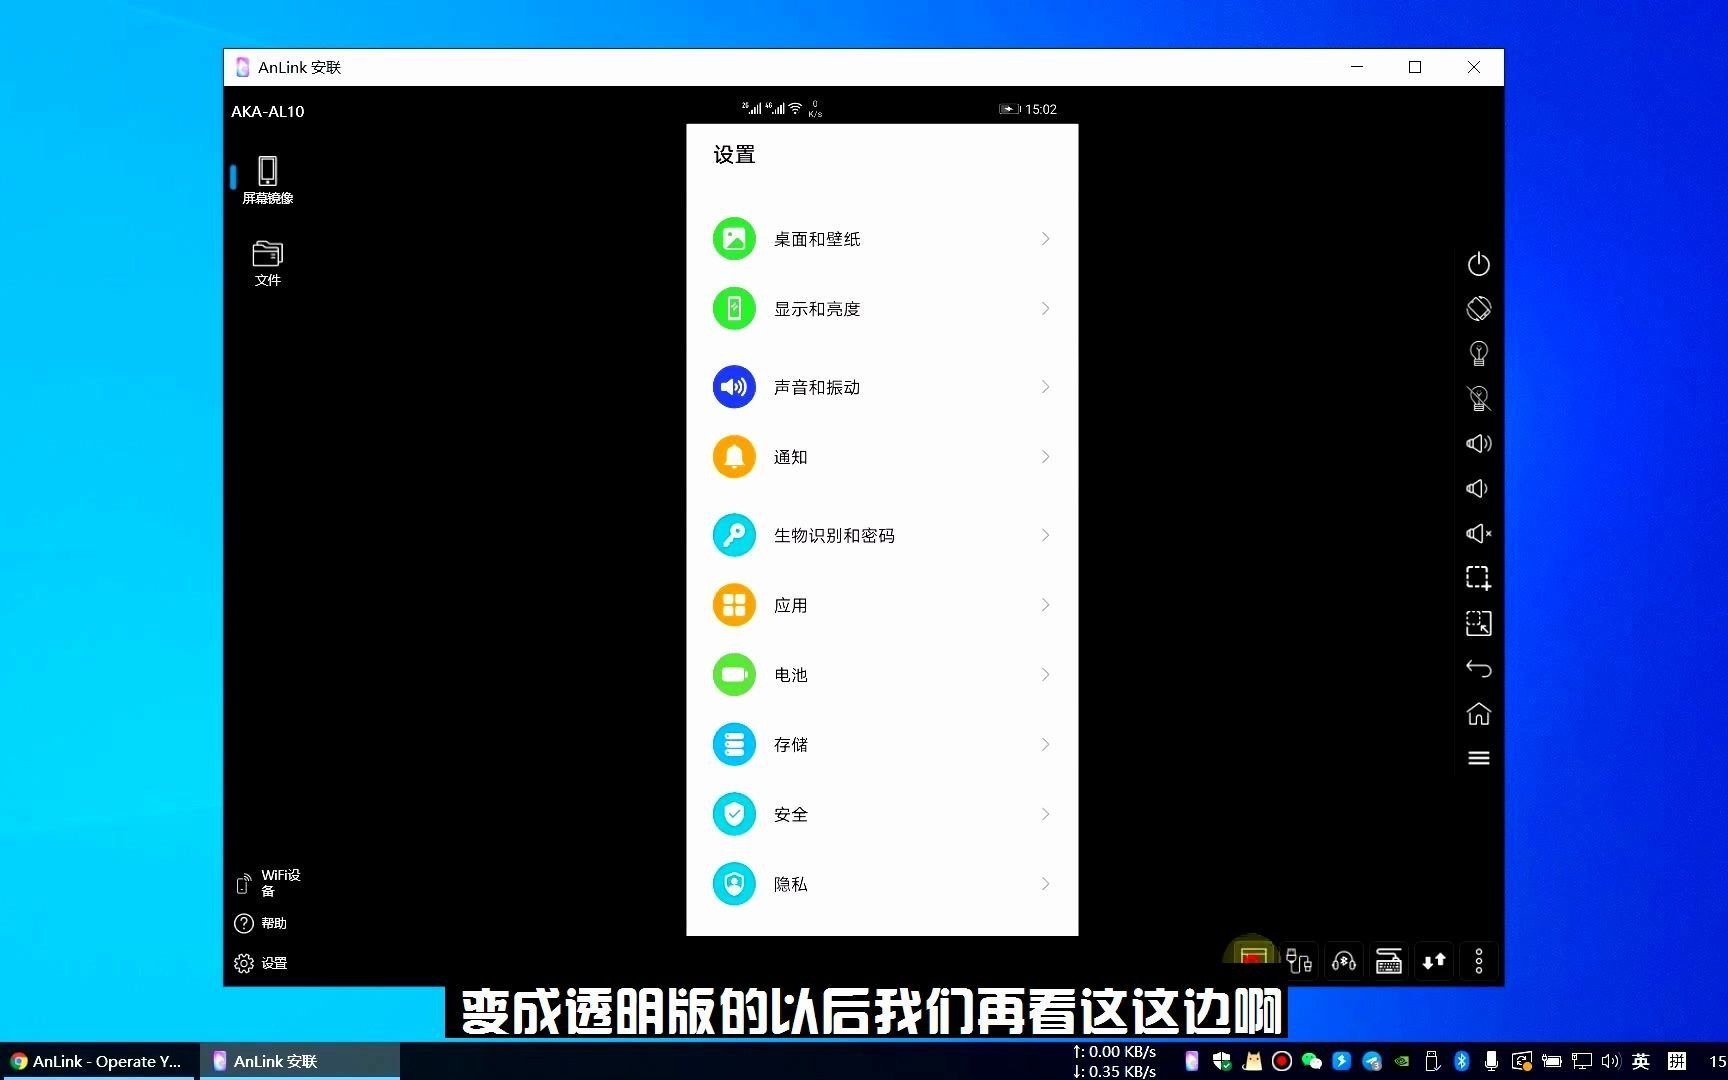Click the blue 存储 storage icon
The height and width of the screenshot is (1080, 1728).
point(734,745)
